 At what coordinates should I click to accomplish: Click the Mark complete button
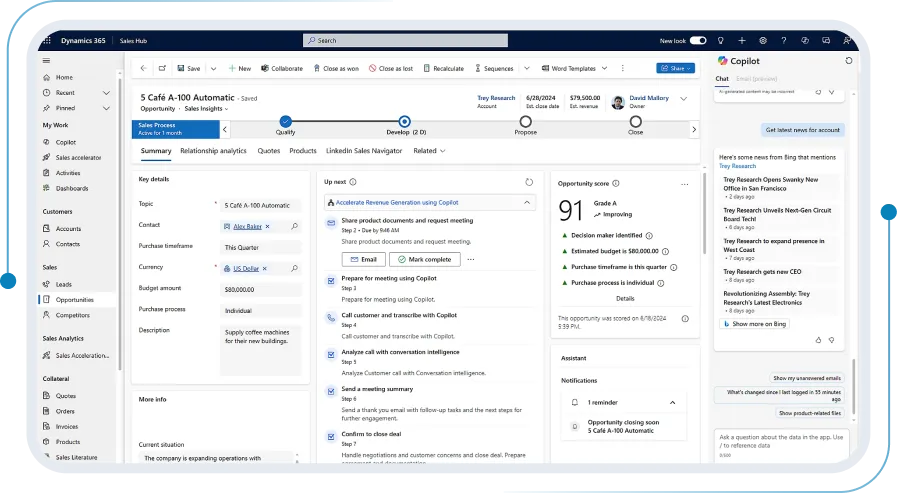tap(424, 260)
